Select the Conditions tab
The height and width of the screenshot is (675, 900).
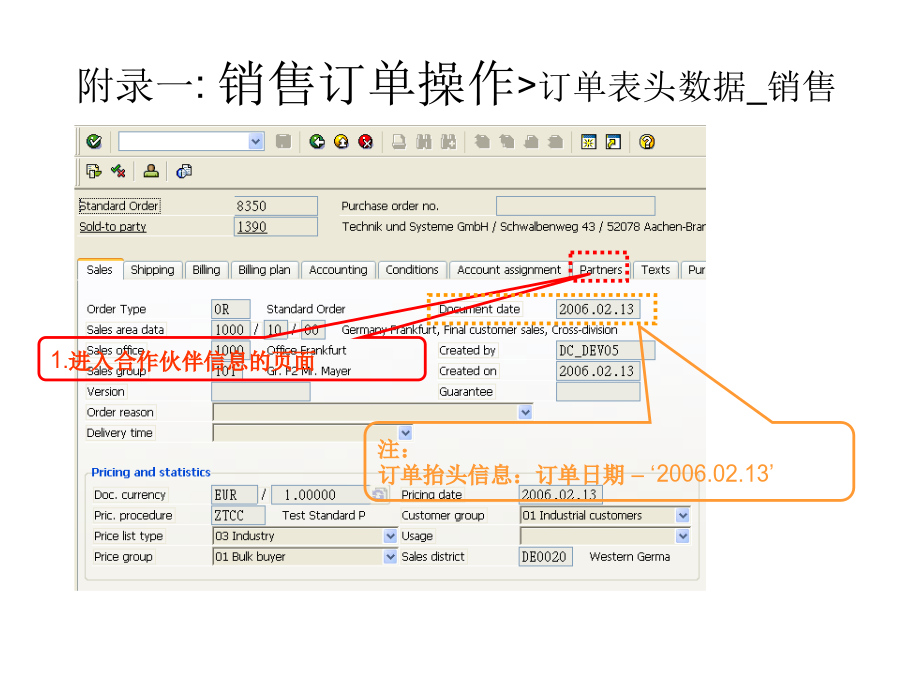click(x=412, y=270)
